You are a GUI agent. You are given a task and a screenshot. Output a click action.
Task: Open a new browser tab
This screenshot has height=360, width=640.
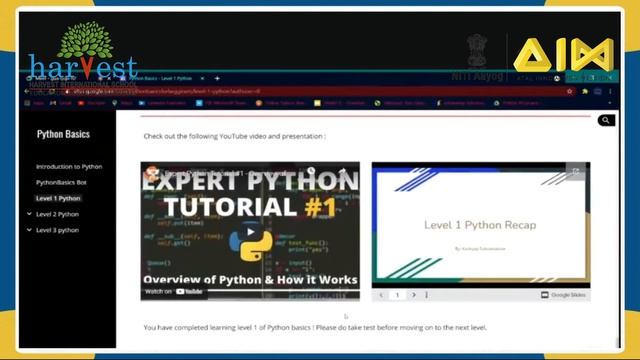pyautogui.click(x=217, y=78)
